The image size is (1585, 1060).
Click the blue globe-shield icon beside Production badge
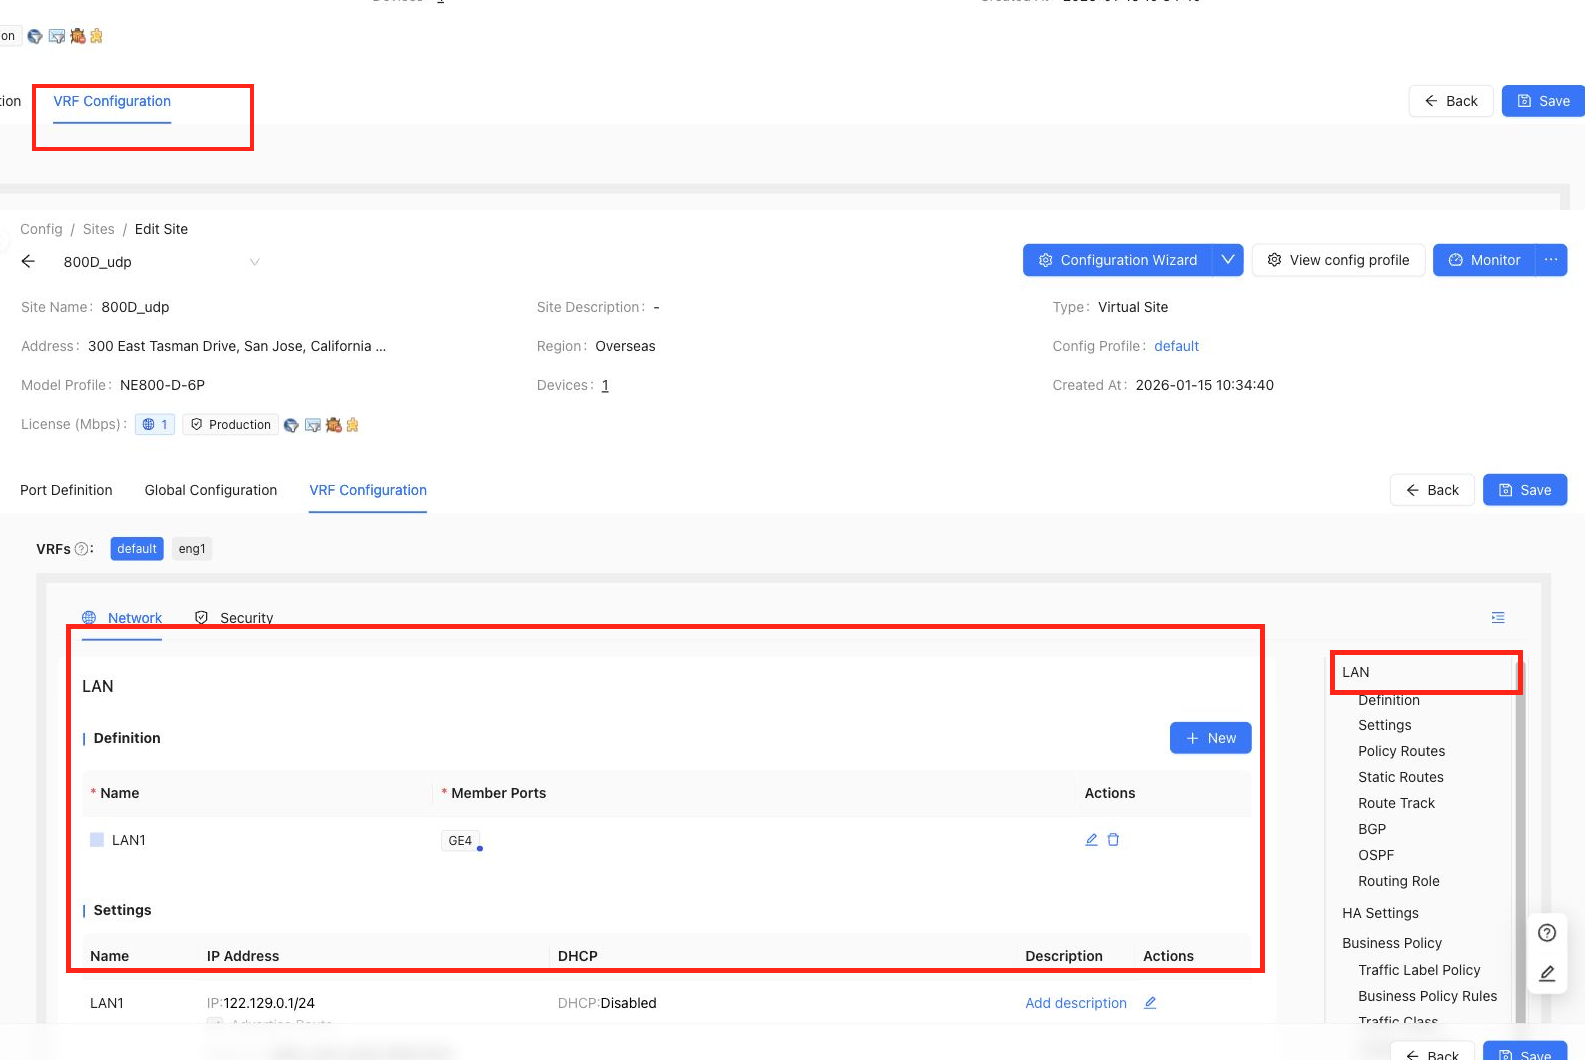click(x=291, y=425)
